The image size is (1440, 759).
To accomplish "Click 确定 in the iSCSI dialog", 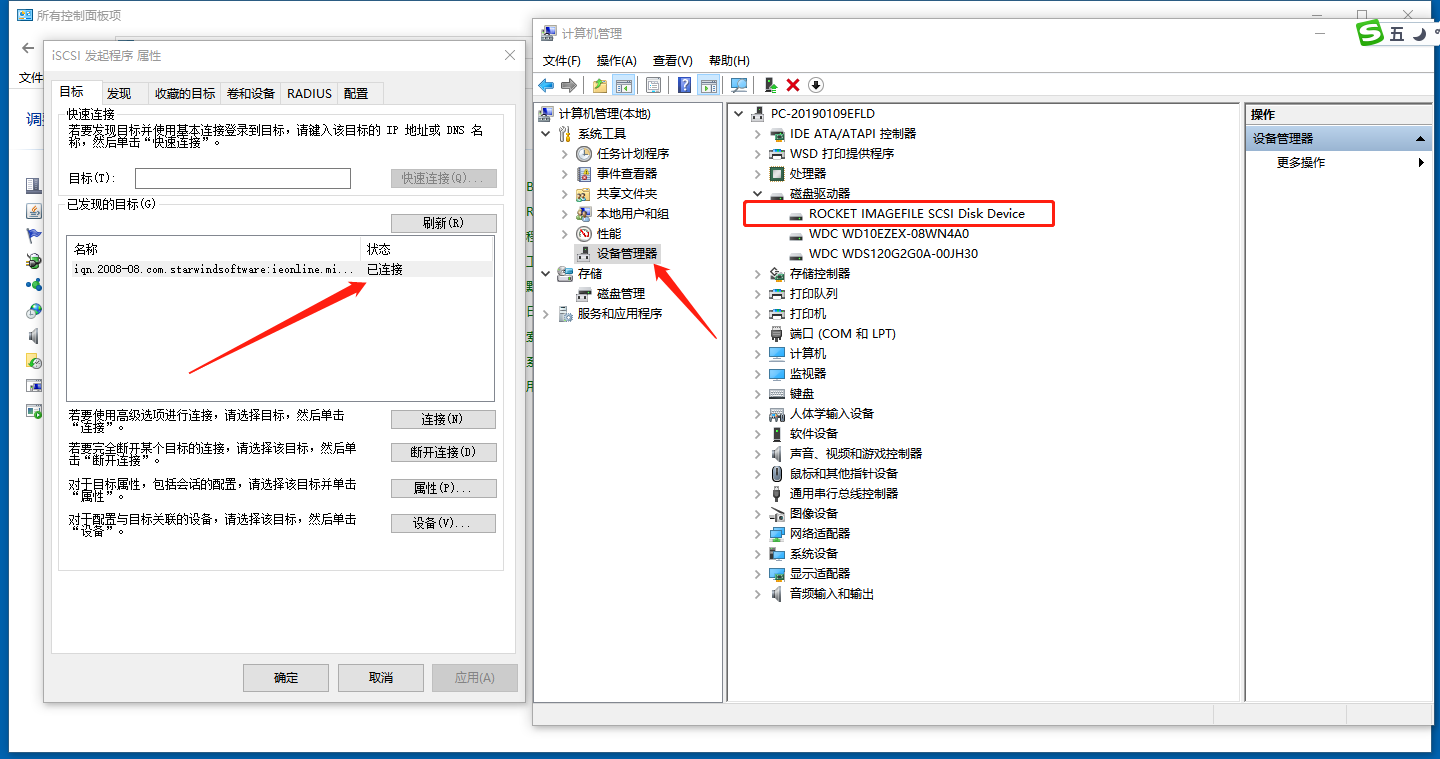I will [x=286, y=677].
